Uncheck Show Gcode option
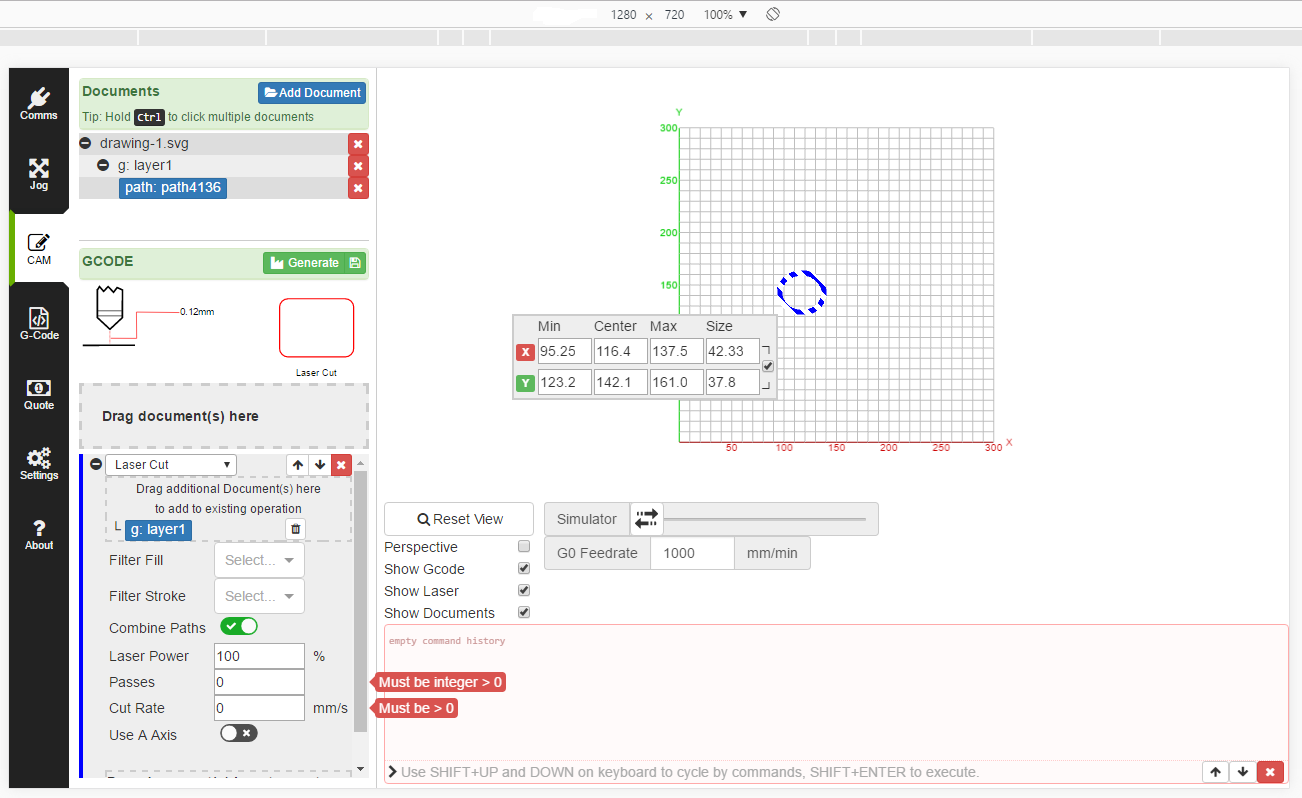This screenshot has width=1302, height=798. click(x=524, y=569)
